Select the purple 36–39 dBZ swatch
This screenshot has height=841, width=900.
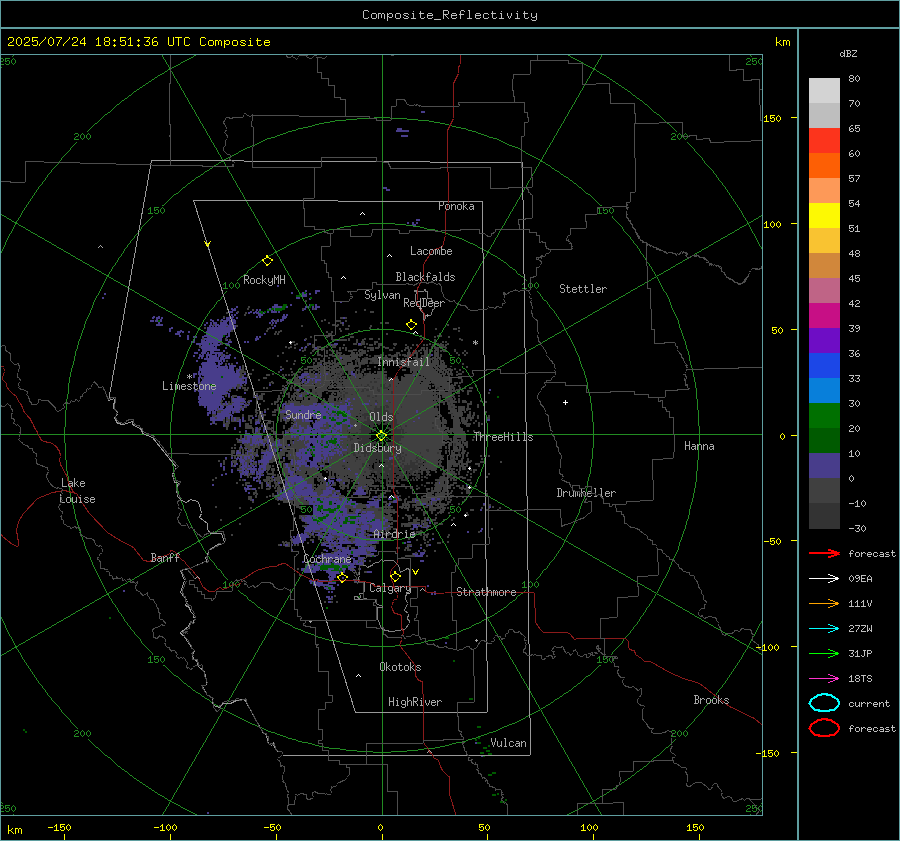[824, 341]
